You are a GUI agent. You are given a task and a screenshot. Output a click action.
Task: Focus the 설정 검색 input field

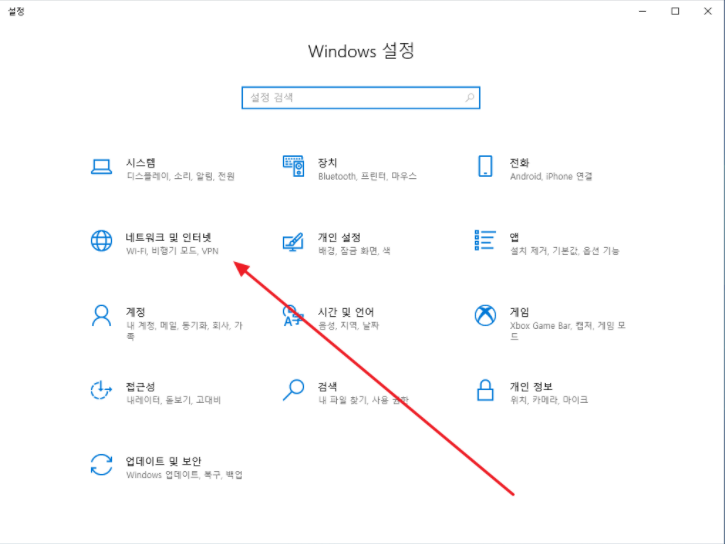point(361,98)
